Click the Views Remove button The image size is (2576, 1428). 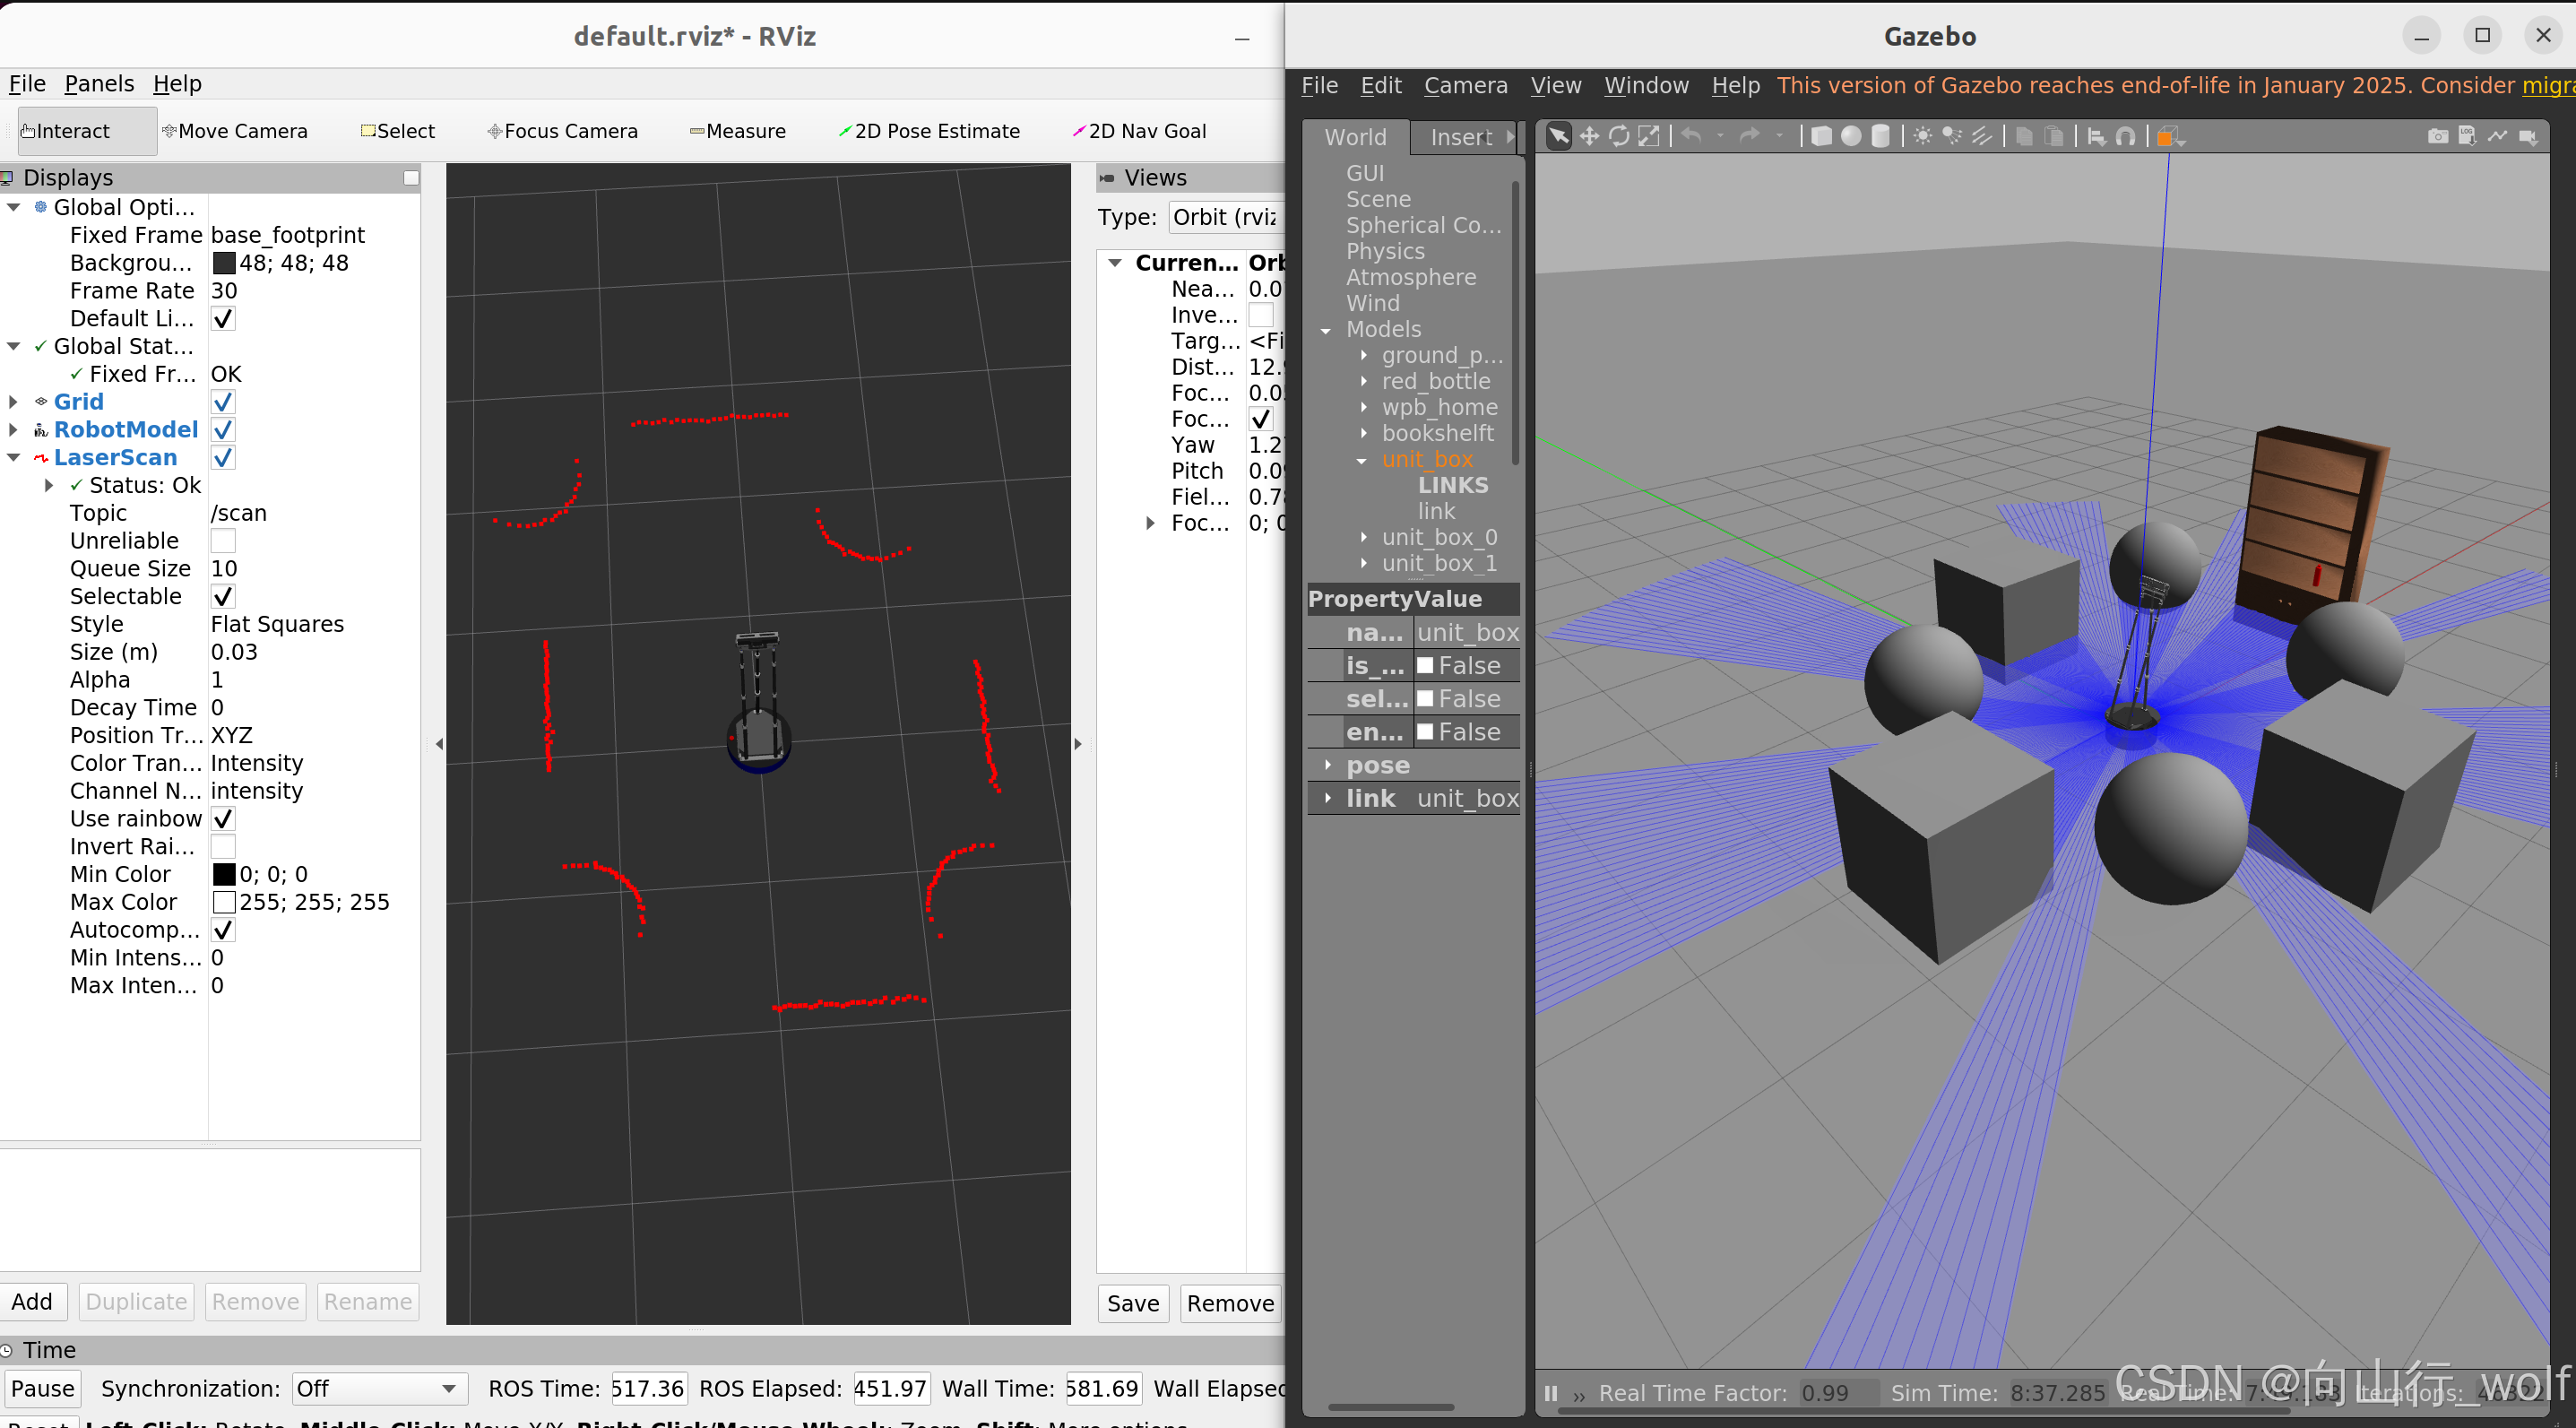coord(1230,1304)
